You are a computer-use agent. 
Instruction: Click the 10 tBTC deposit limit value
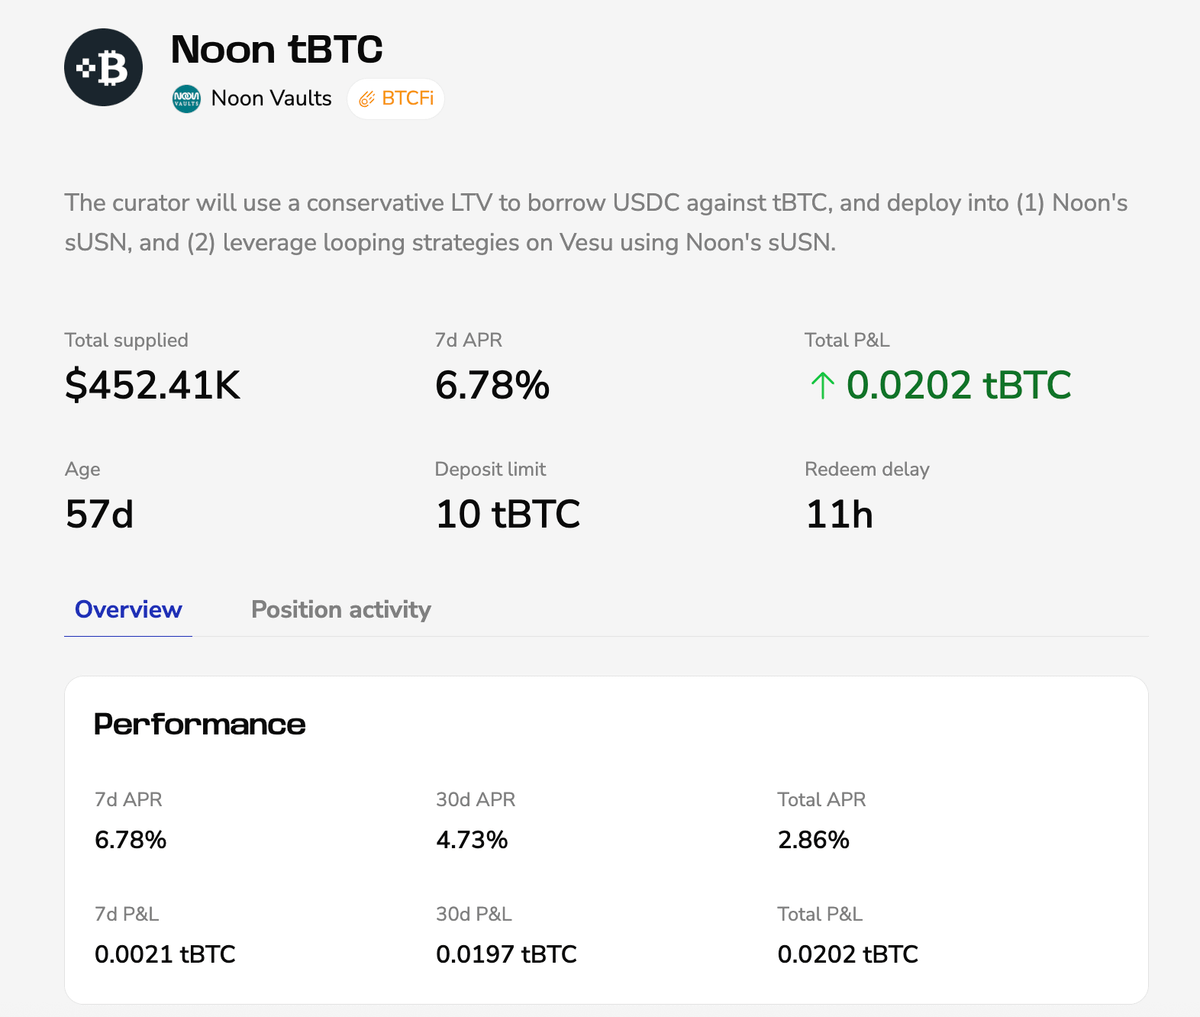tap(508, 514)
